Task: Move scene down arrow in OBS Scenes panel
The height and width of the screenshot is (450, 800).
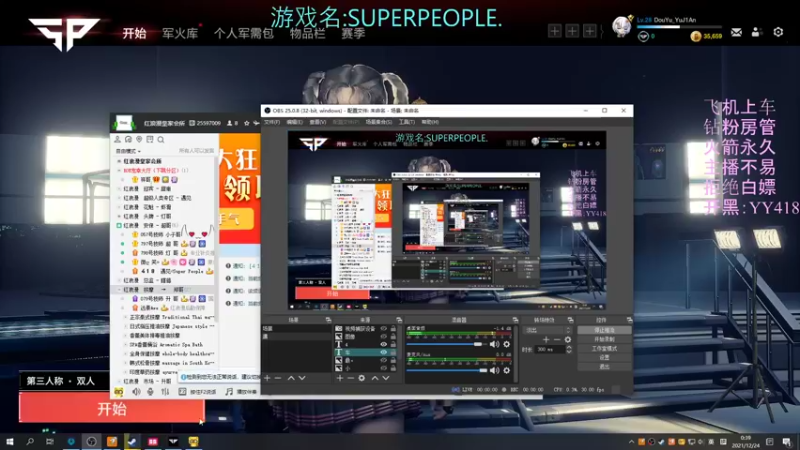Action: click(302, 378)
